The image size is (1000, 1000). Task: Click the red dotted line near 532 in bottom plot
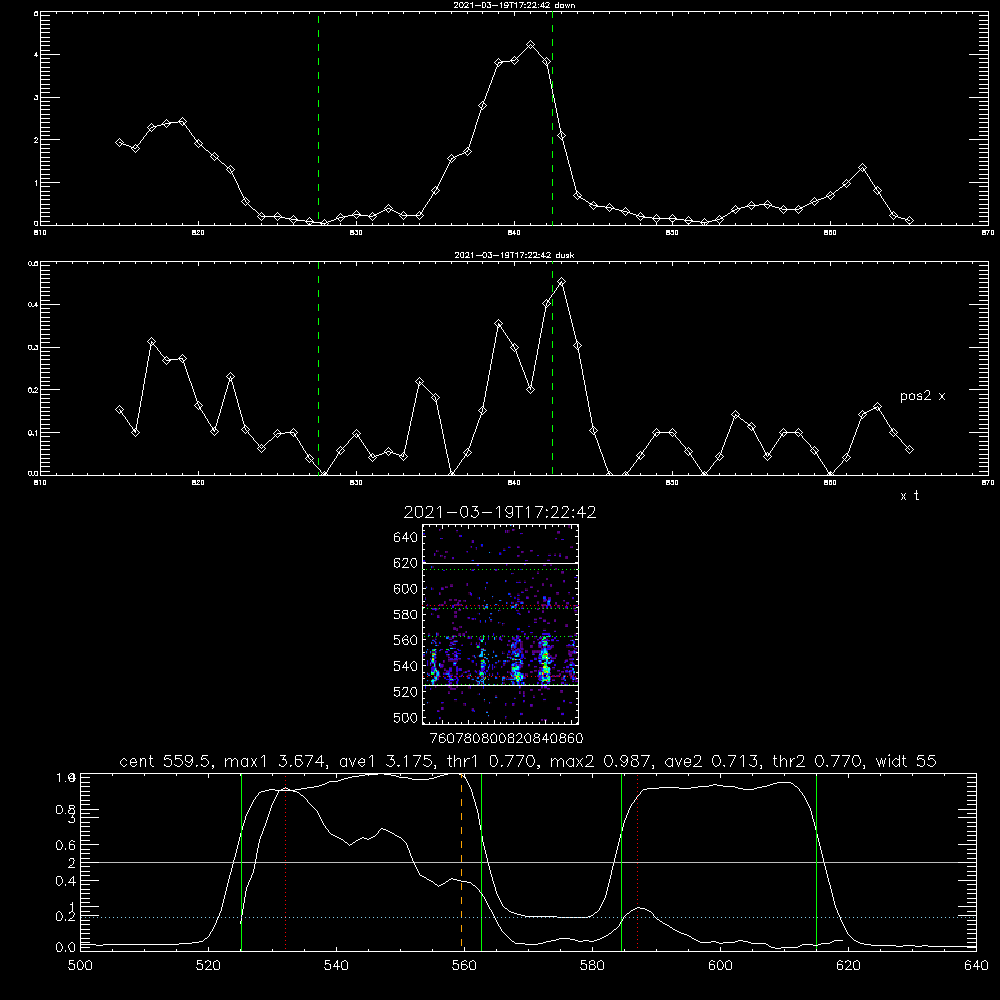(x=286, y=862)
